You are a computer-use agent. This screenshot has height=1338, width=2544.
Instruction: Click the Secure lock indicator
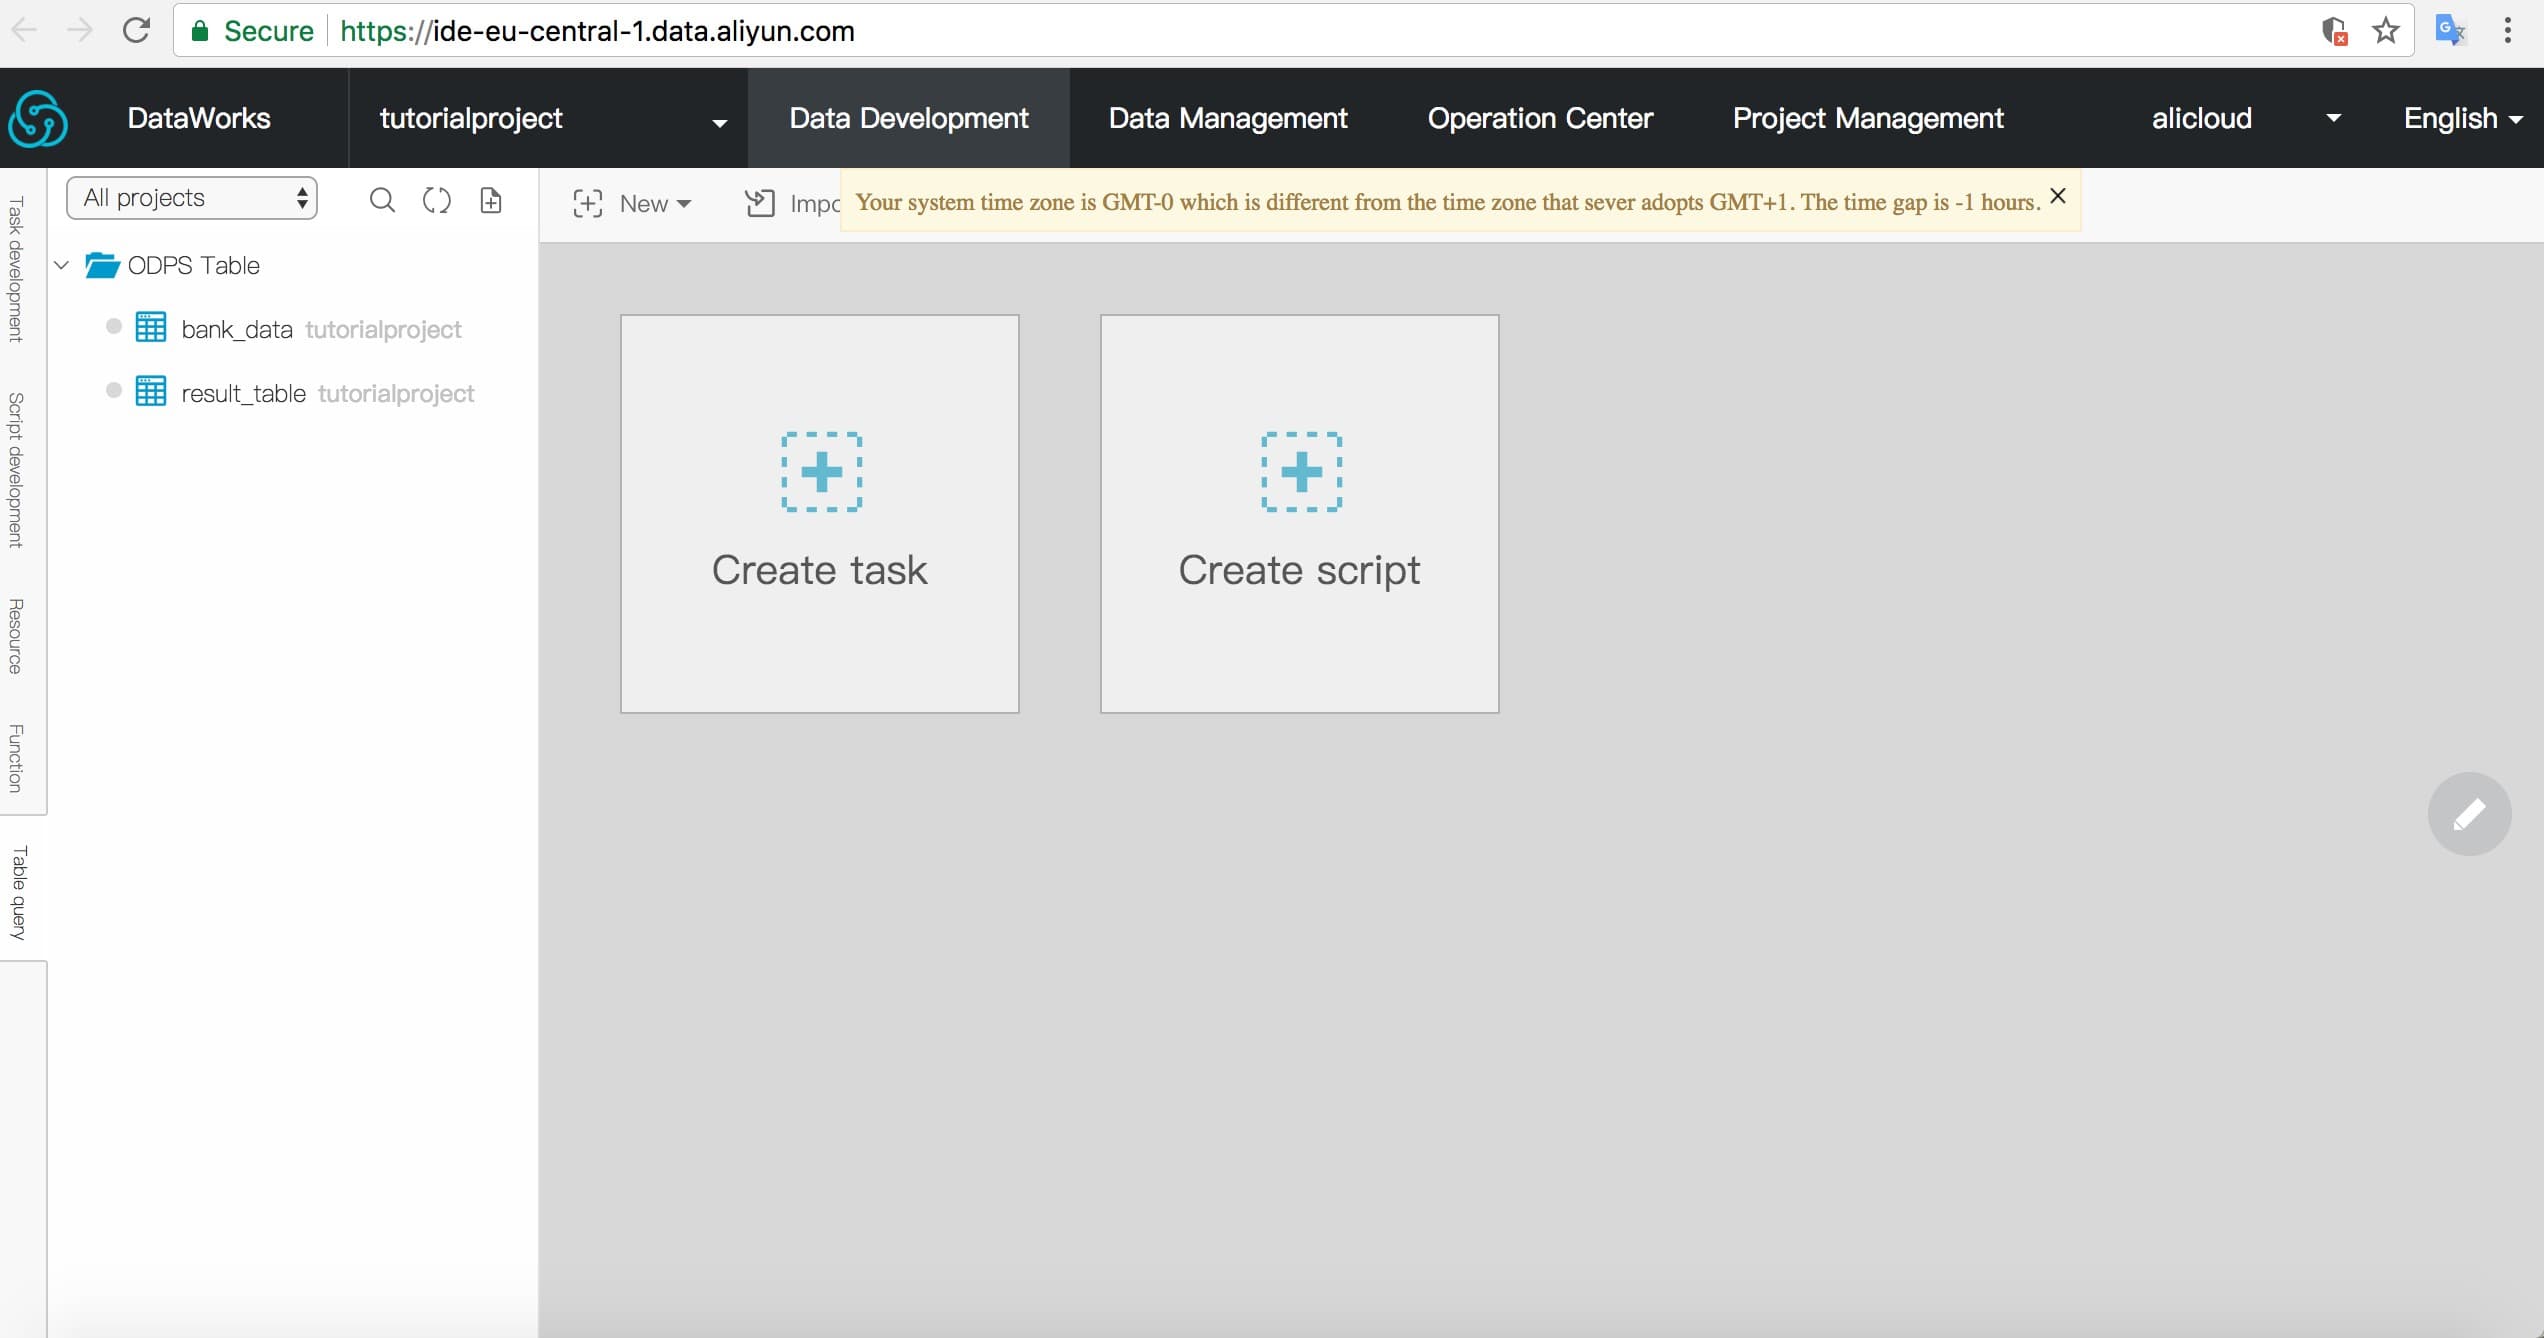252,31
